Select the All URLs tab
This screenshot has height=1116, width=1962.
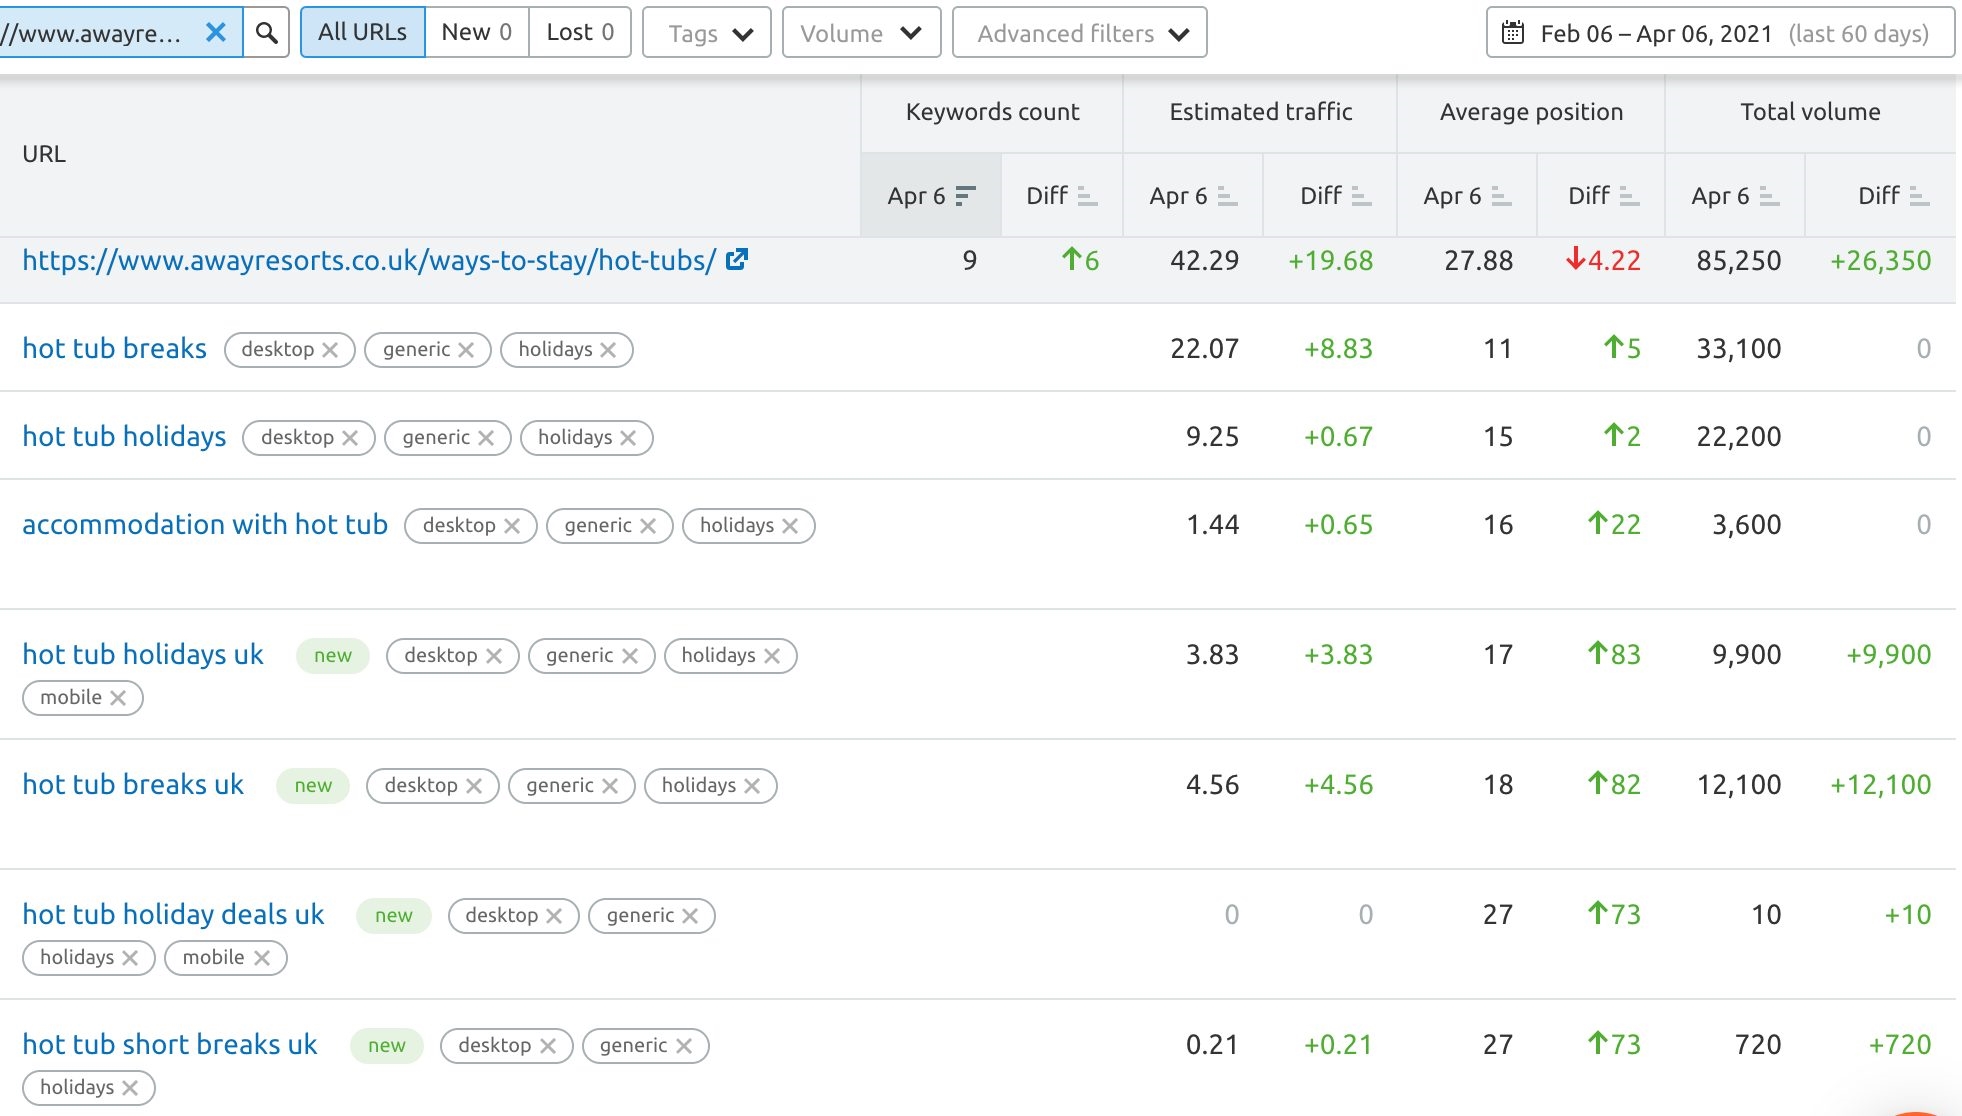362,32
